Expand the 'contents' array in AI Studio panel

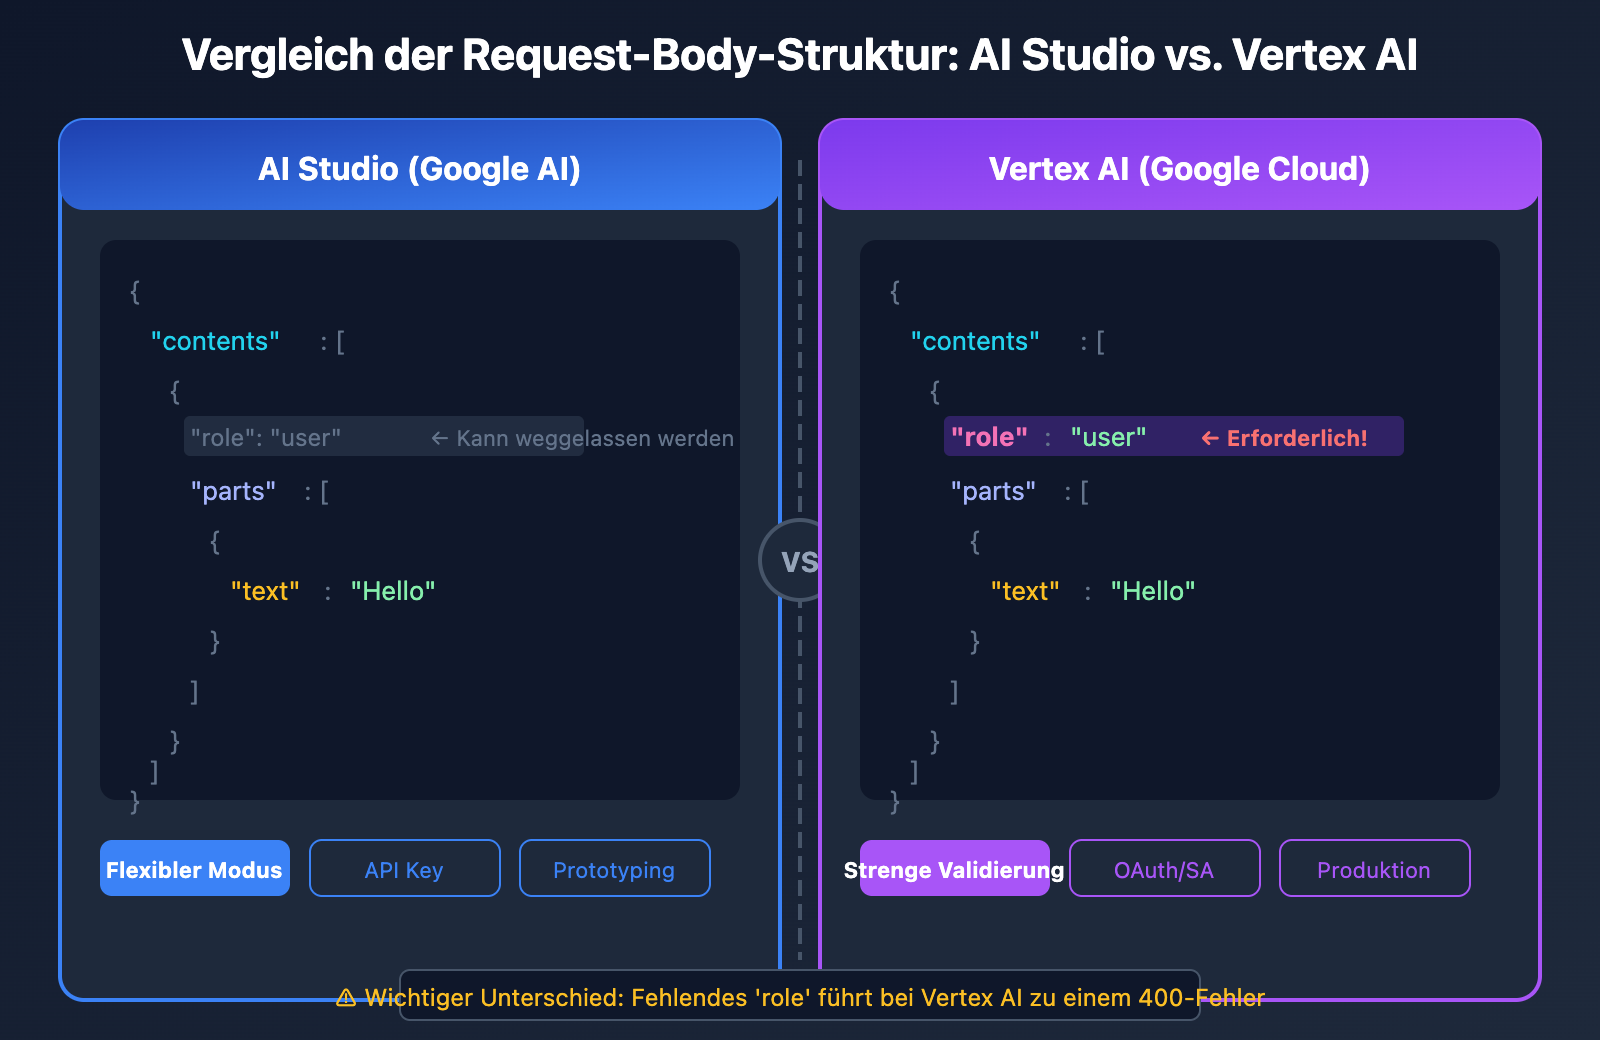point(214,341)
